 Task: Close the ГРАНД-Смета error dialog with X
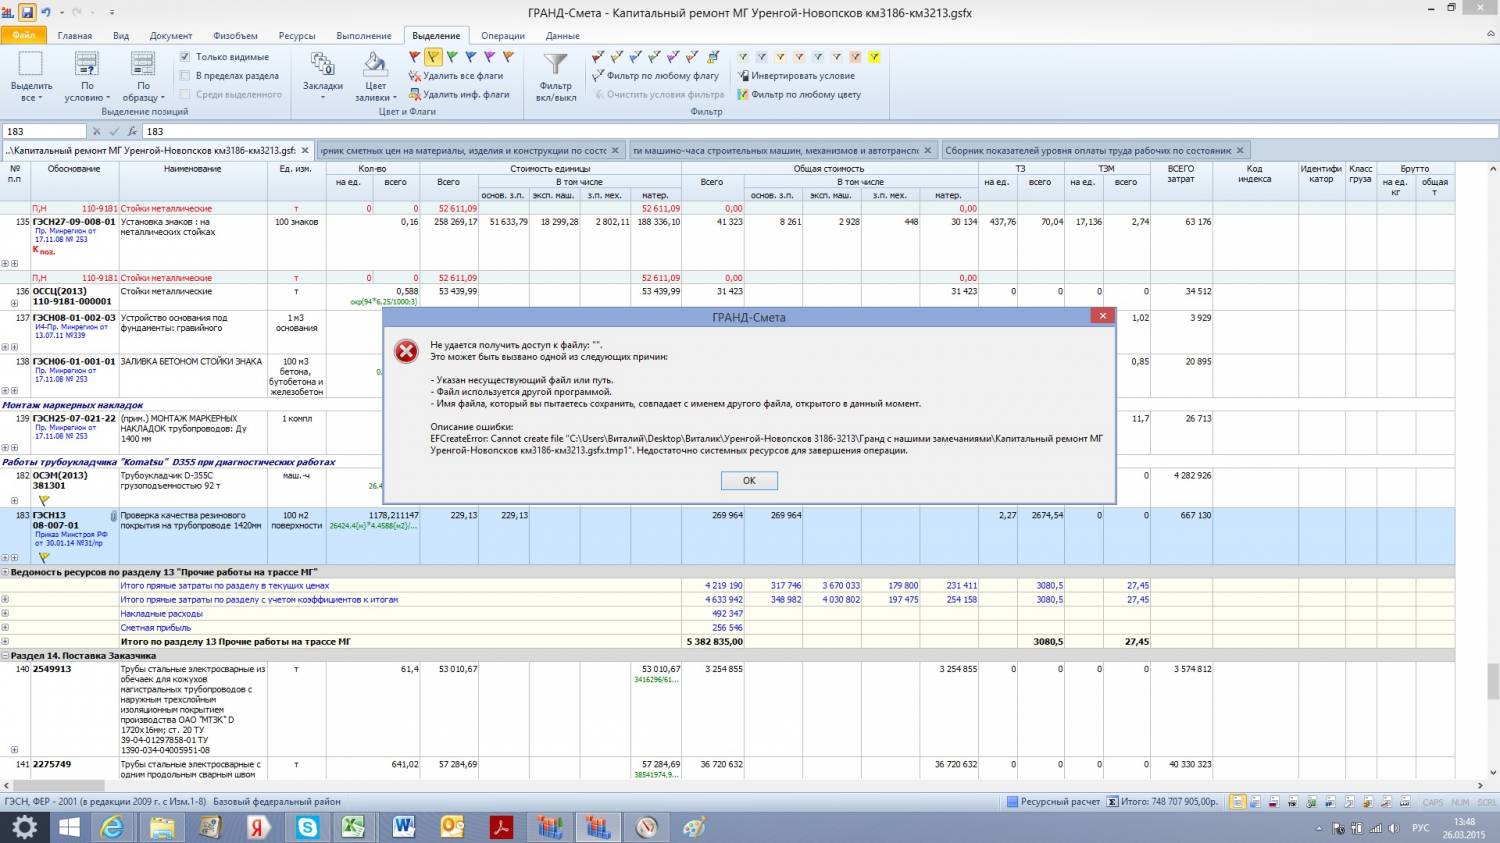click(1102, 316)
